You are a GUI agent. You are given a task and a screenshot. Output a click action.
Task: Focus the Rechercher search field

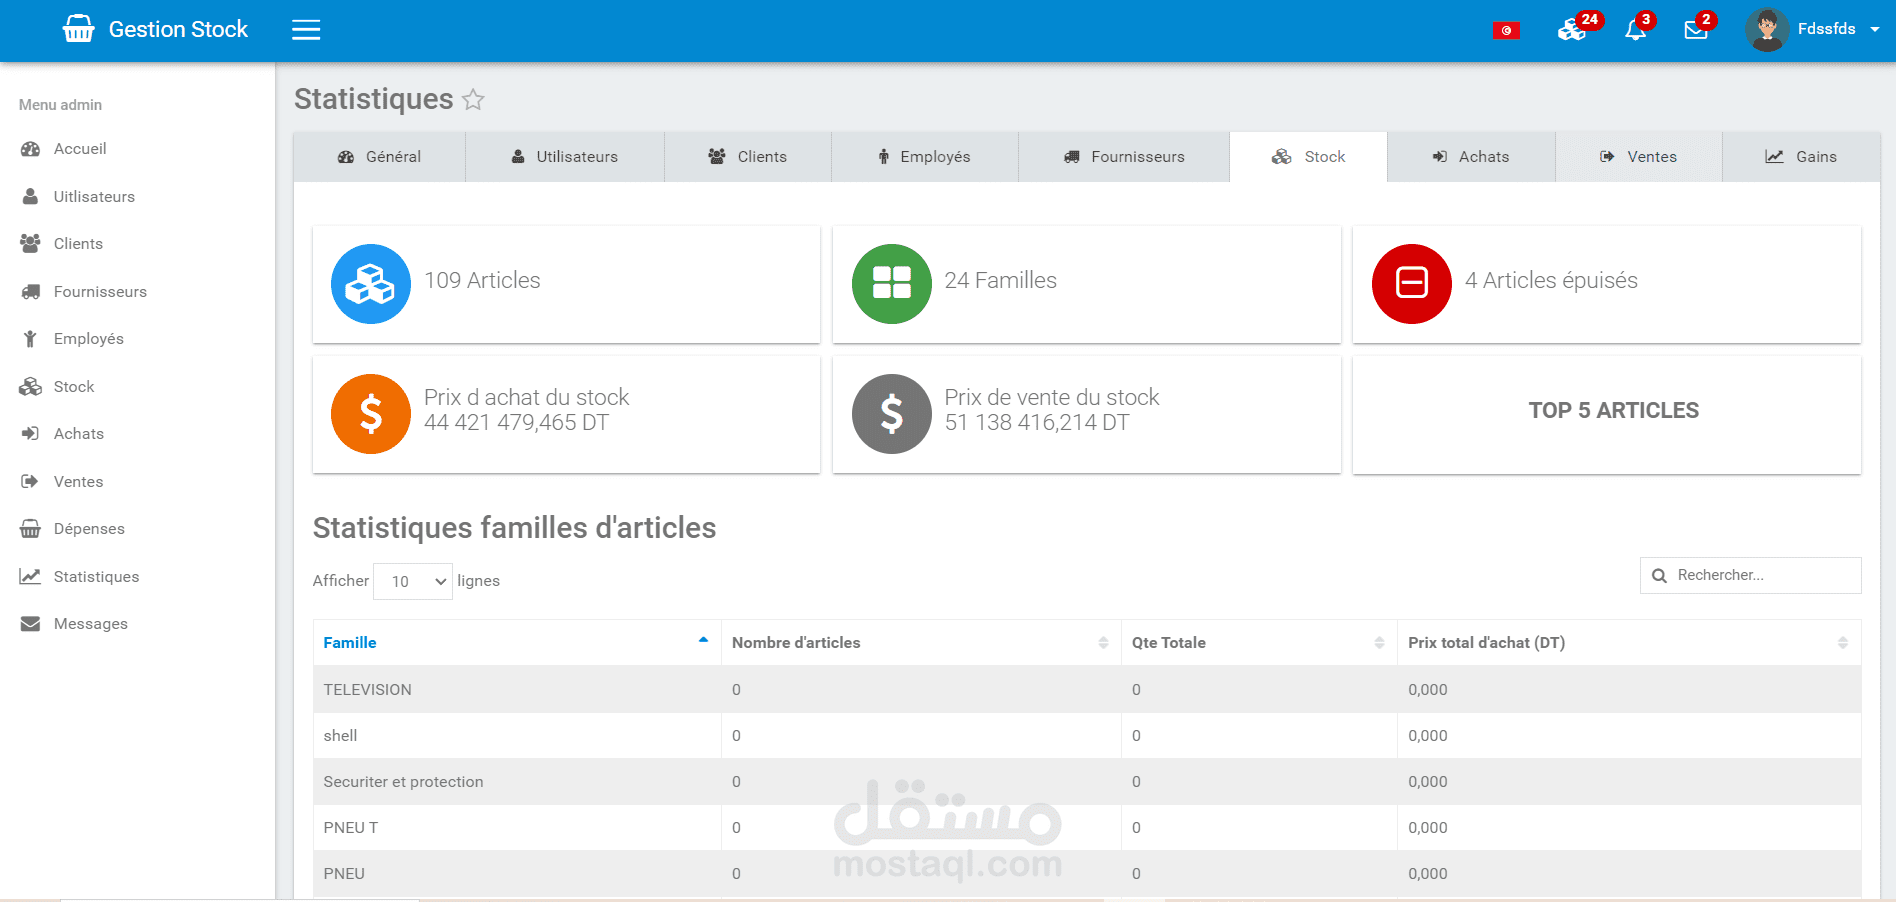click(x=1751, y=576)
